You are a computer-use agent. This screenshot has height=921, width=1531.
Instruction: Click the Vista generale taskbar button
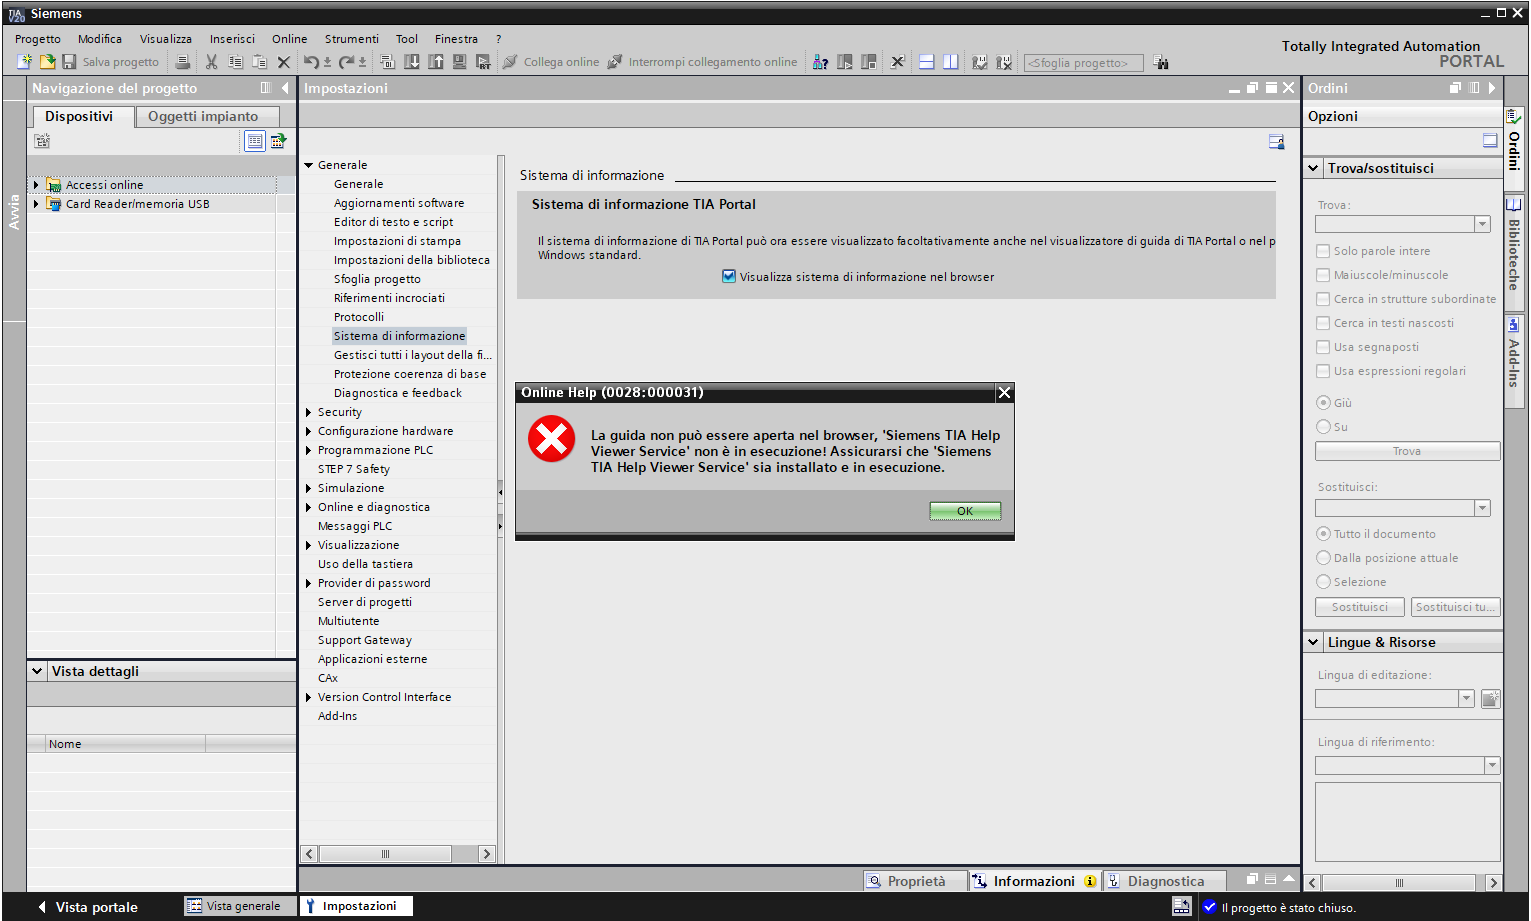pos(241,906)
